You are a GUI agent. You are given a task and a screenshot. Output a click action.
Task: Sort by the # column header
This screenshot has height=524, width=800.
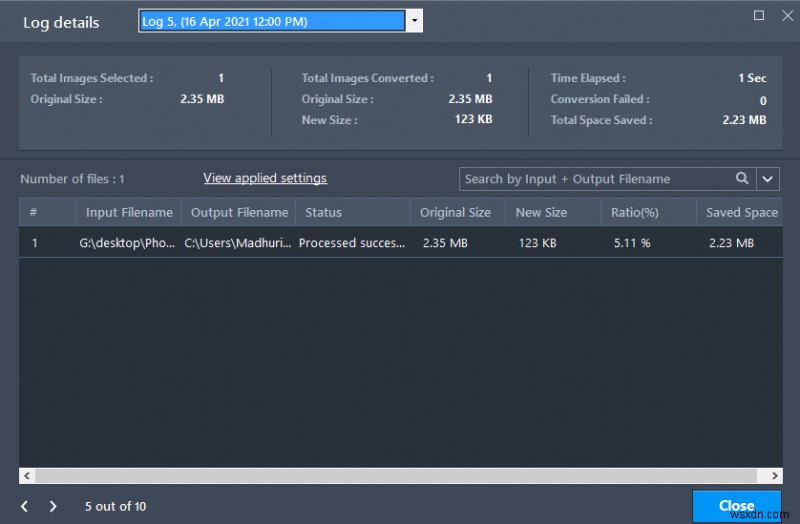point(47,212)
